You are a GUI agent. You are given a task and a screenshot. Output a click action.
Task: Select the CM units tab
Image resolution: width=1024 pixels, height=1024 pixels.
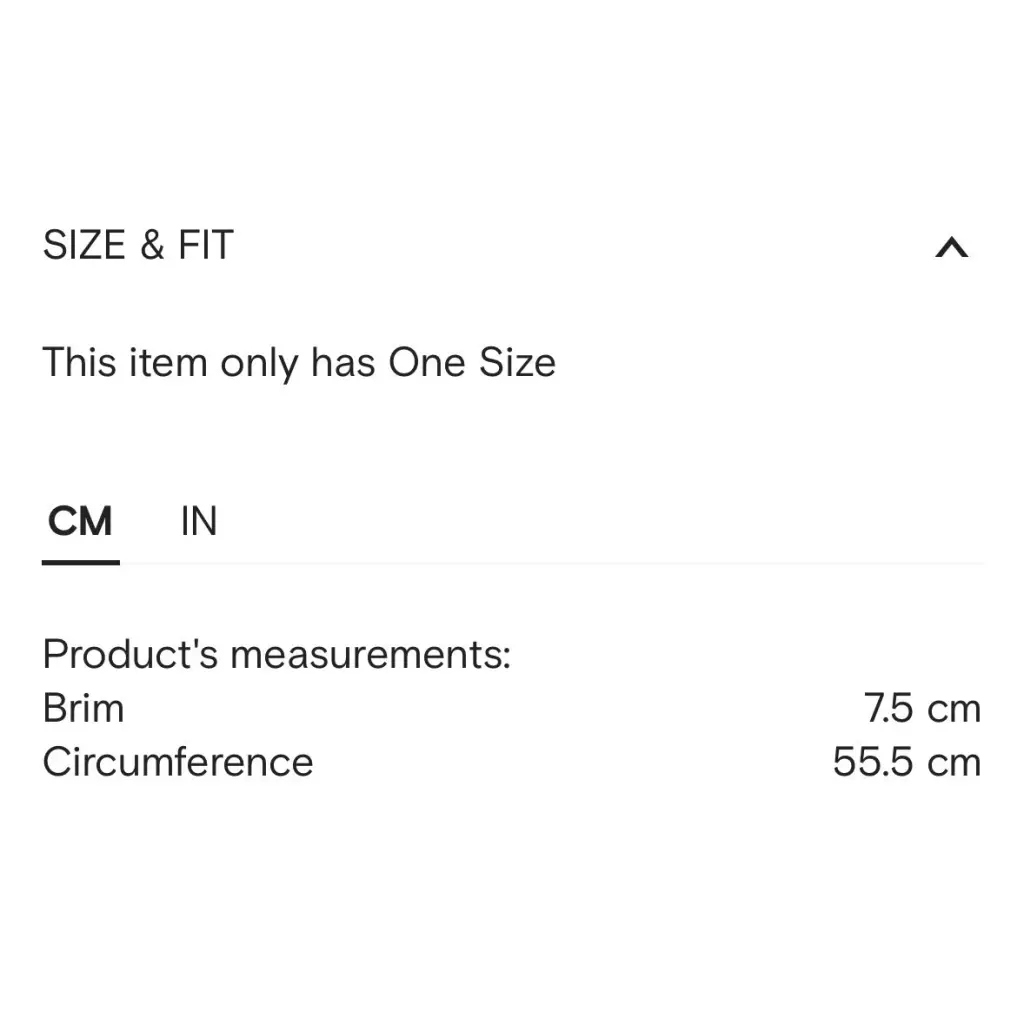(80, 521)
